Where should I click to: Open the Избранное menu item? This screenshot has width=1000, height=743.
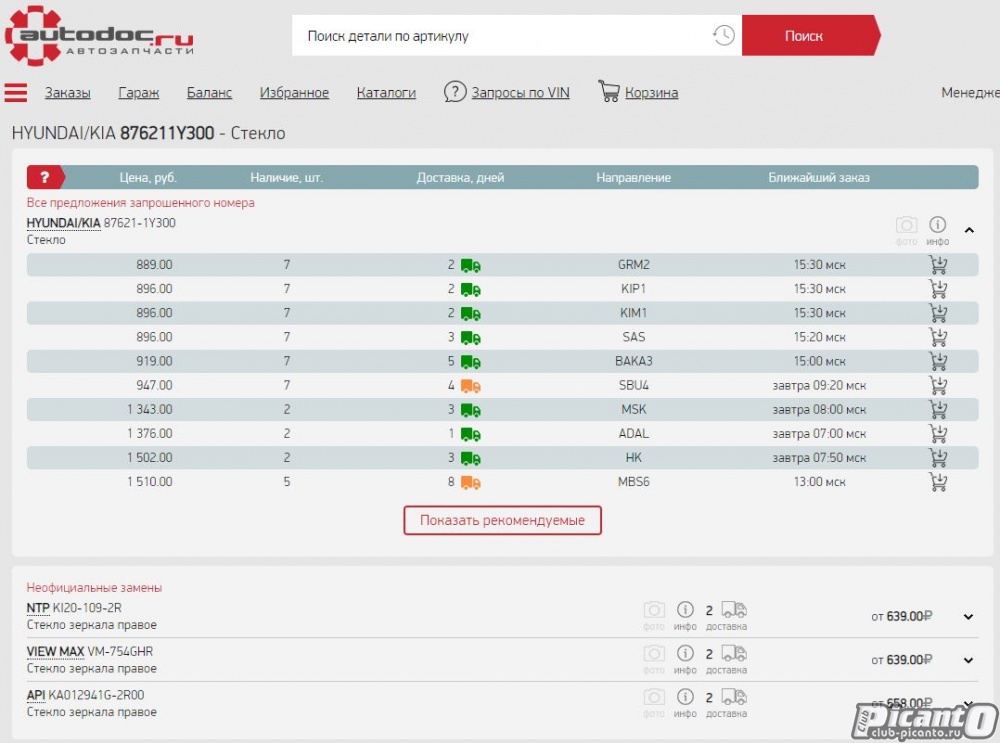294,92
